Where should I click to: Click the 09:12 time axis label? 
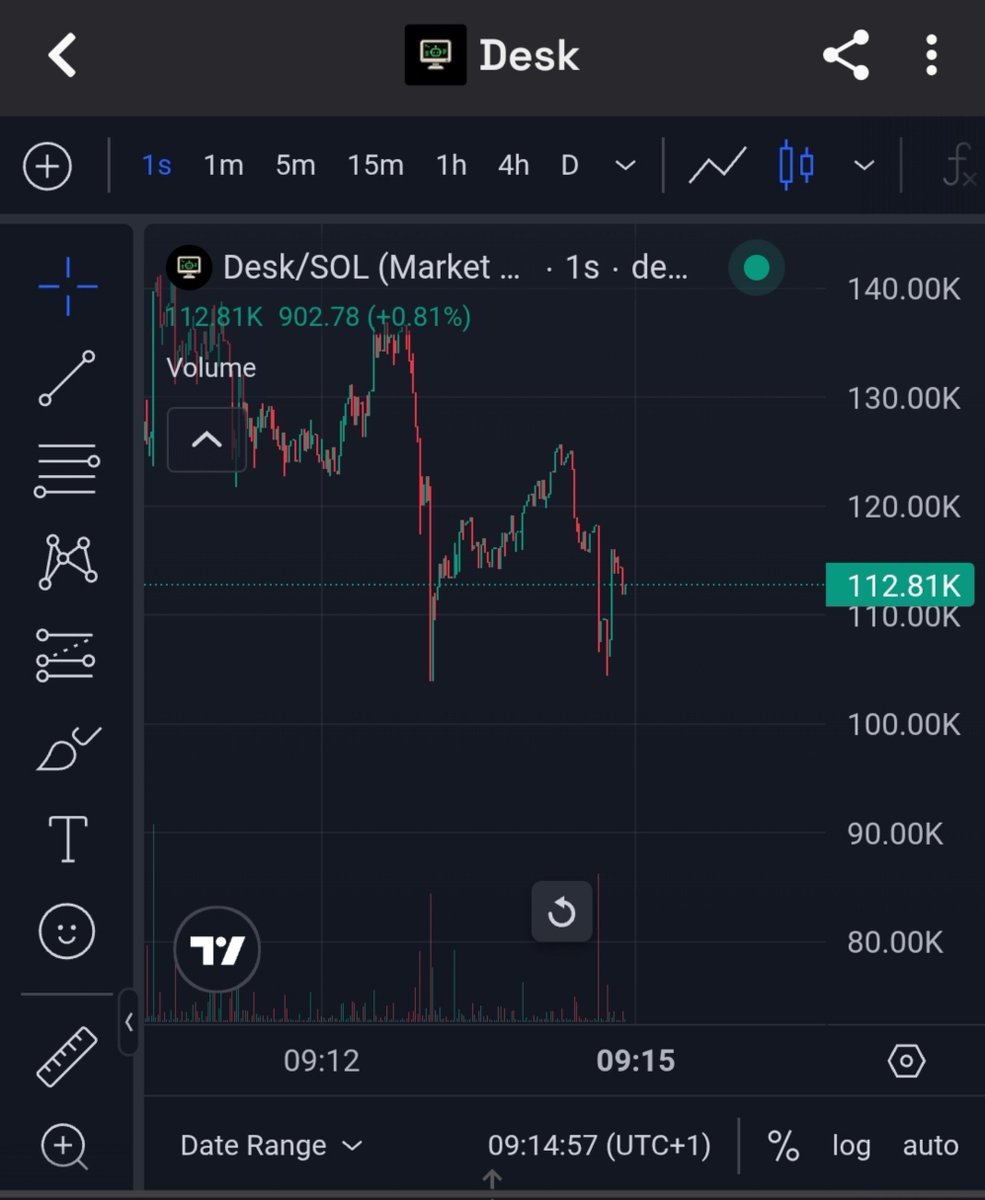pyautogui.click(x=322, y=1060)
